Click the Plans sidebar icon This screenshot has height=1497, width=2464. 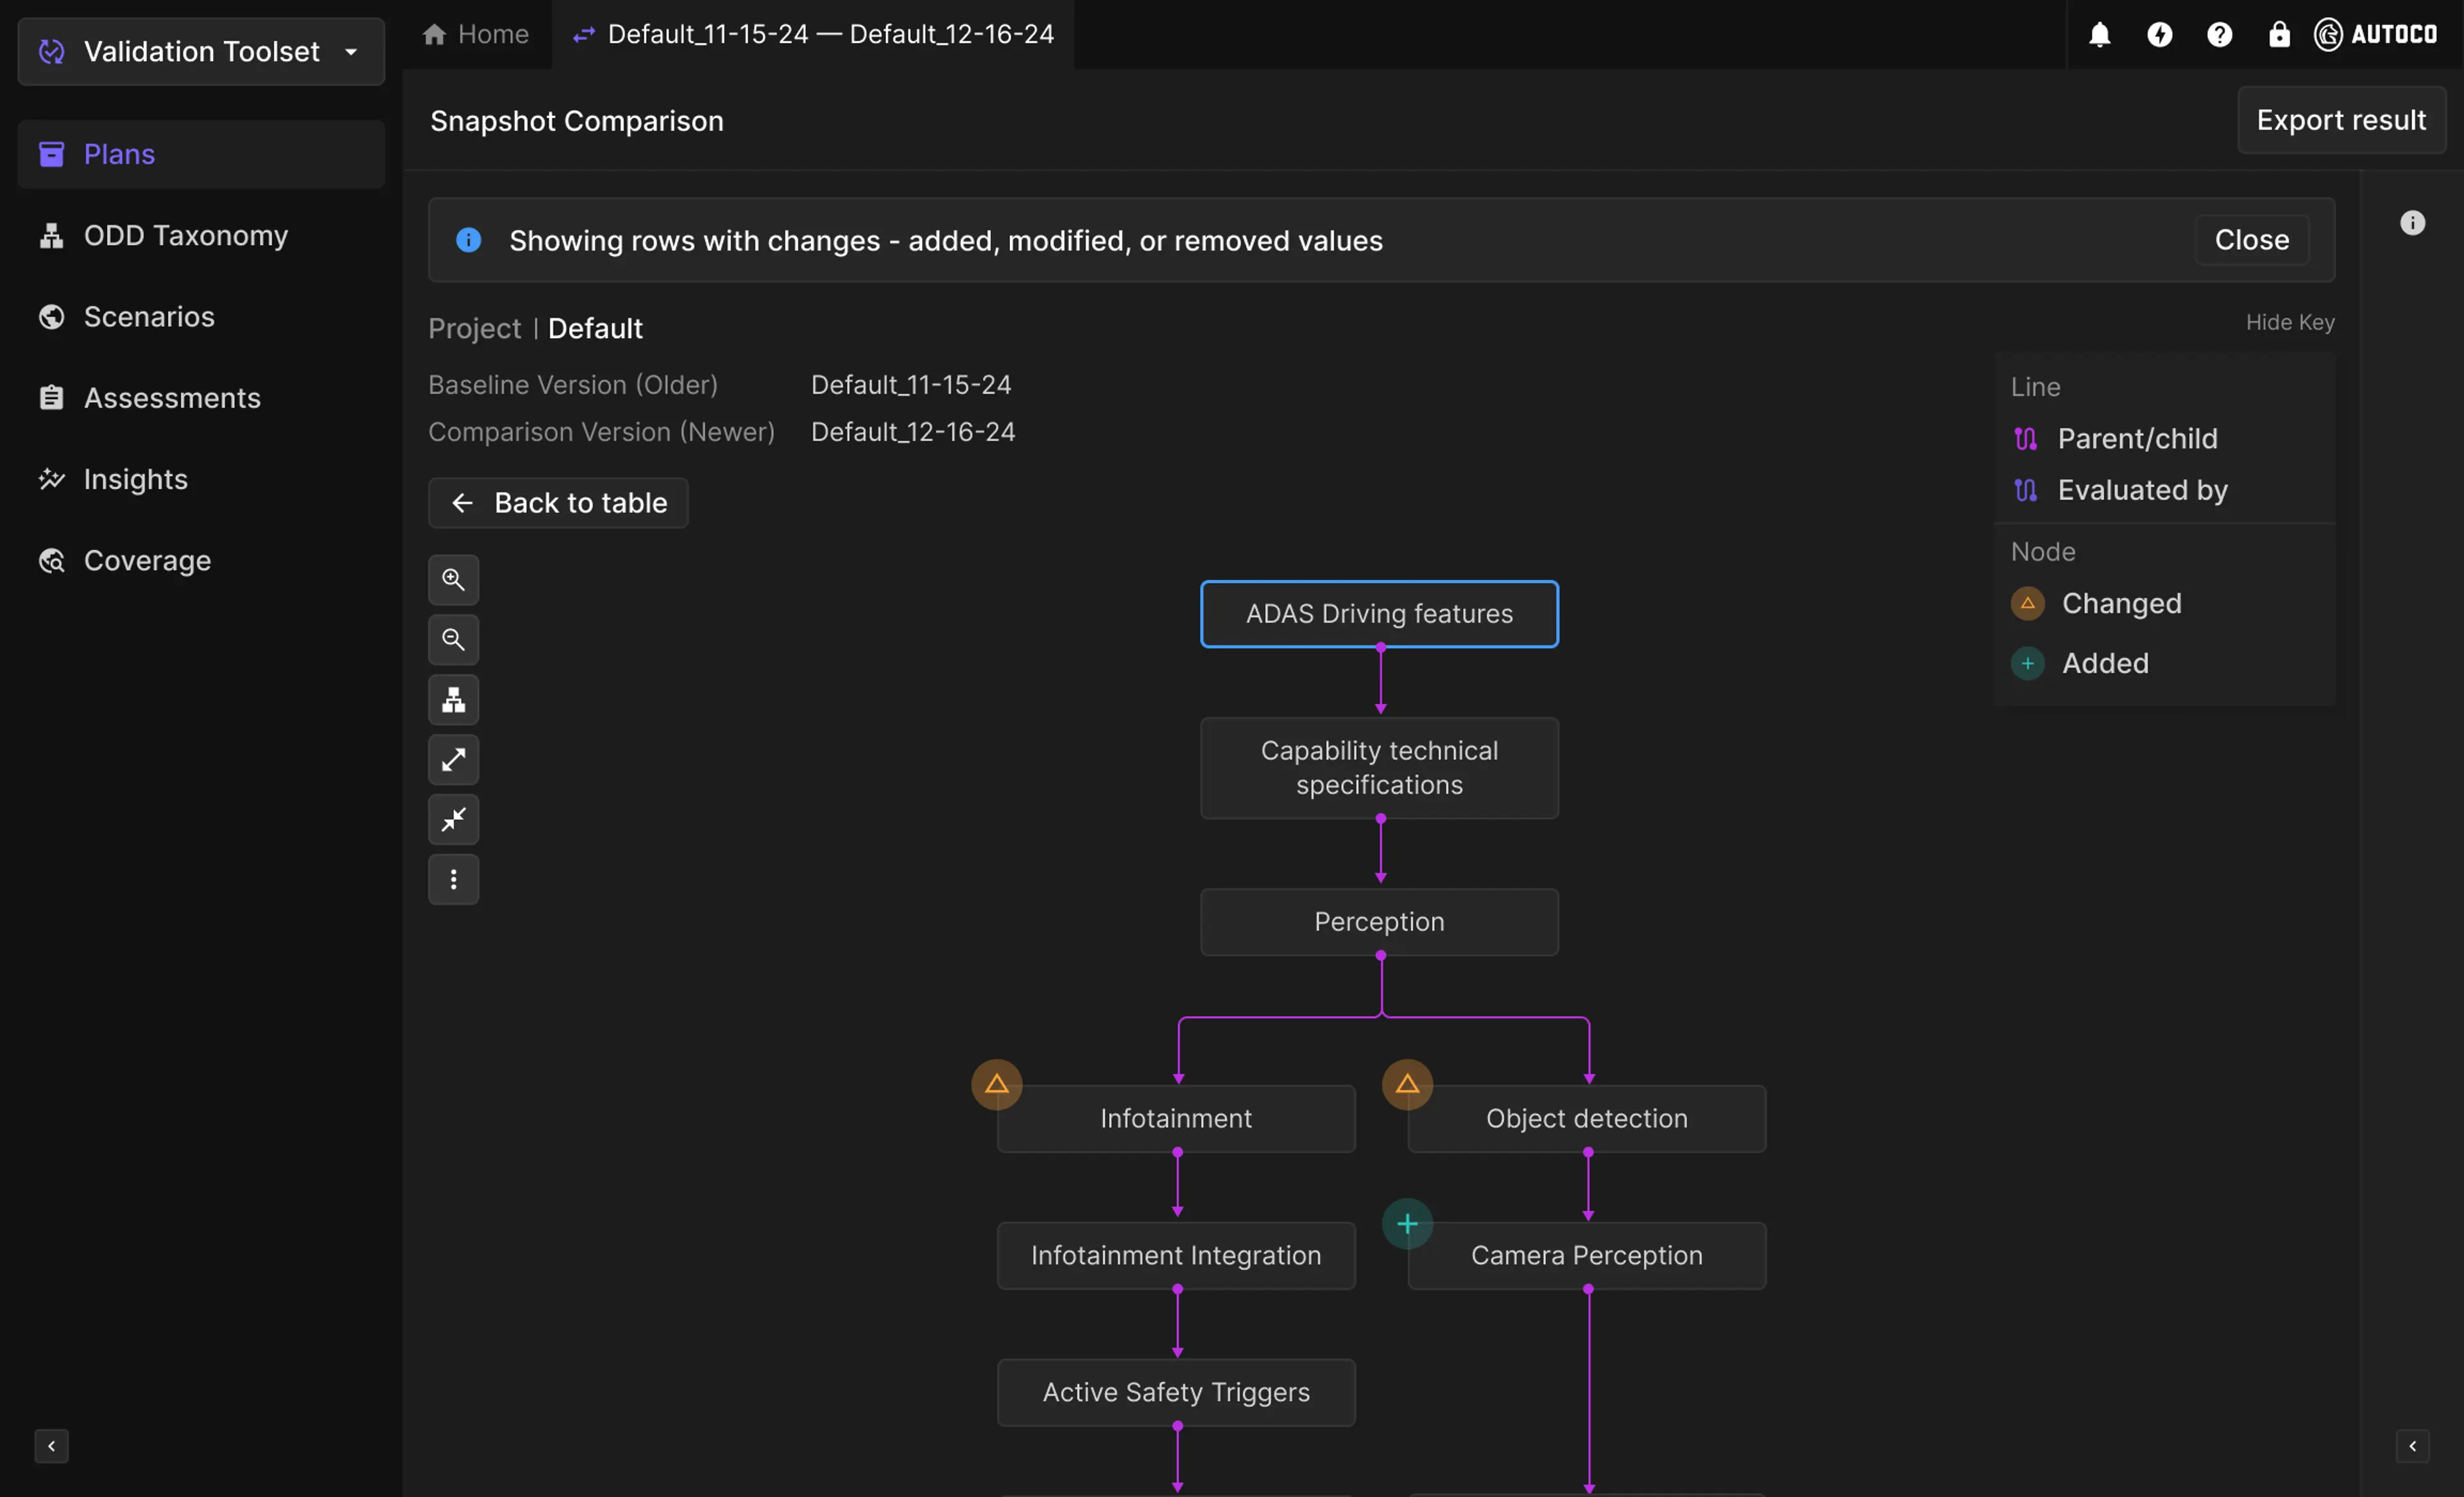click(x=51, y=154)
